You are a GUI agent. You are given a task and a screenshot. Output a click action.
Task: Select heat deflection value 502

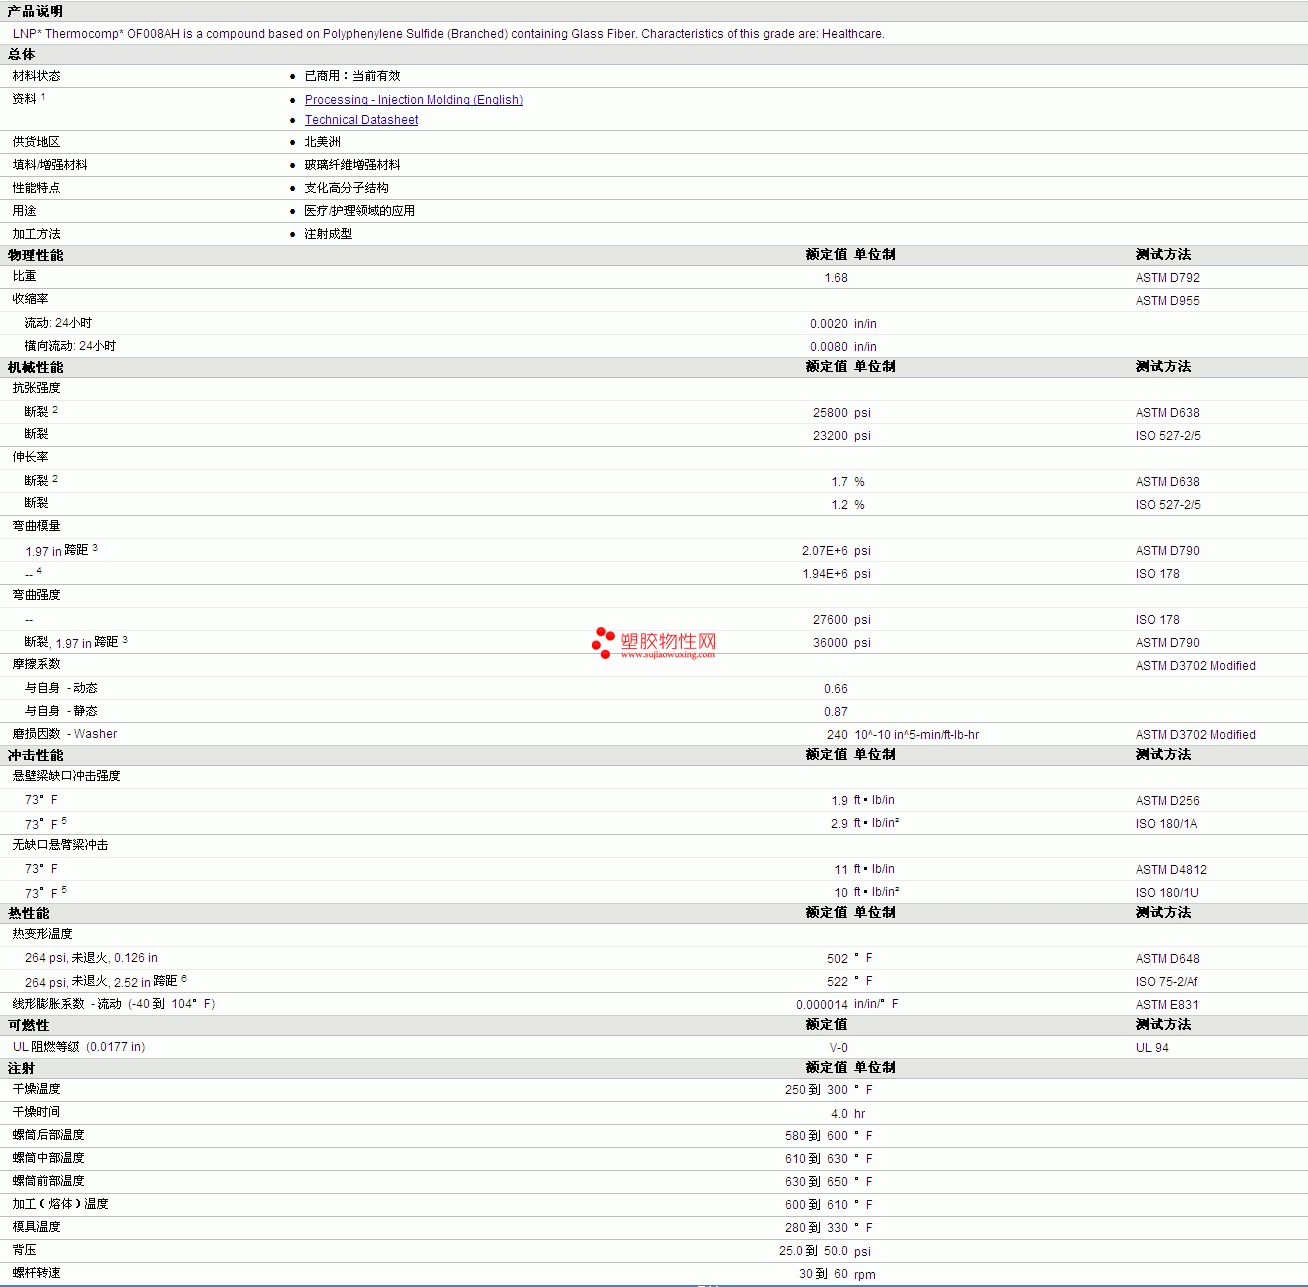click(x=837, y=959)
